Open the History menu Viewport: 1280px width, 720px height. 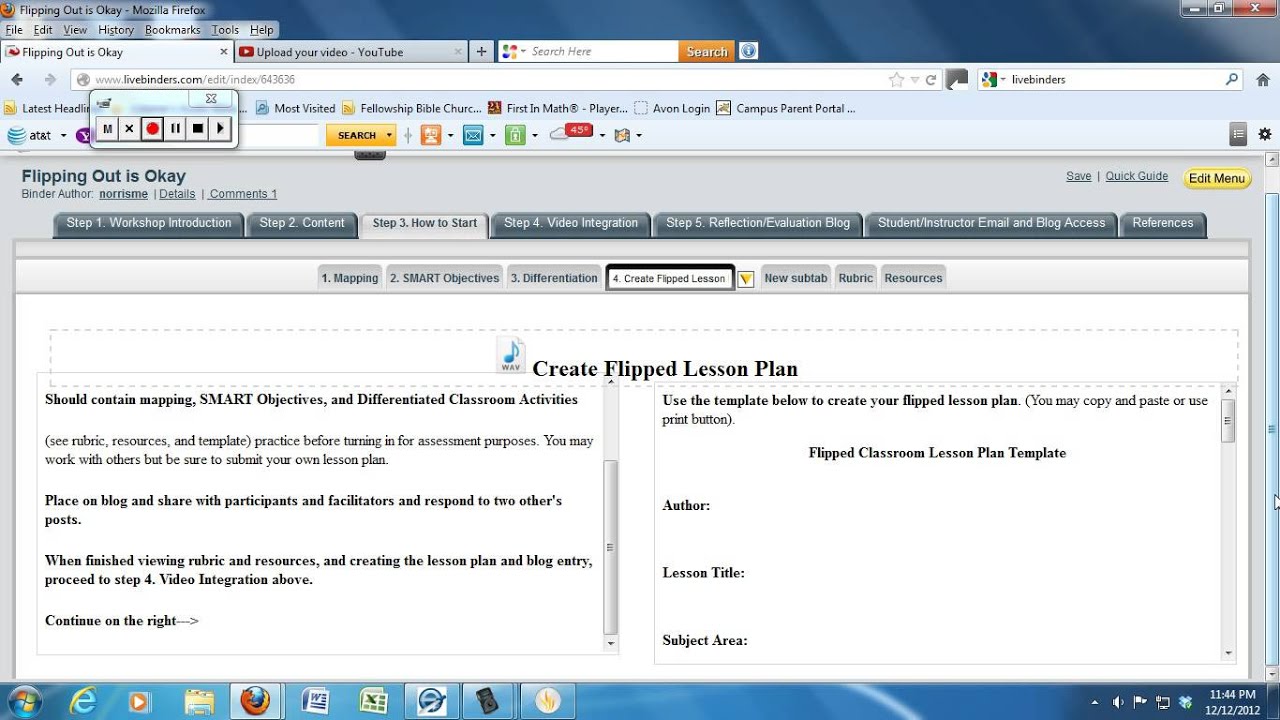pos(116,30)
